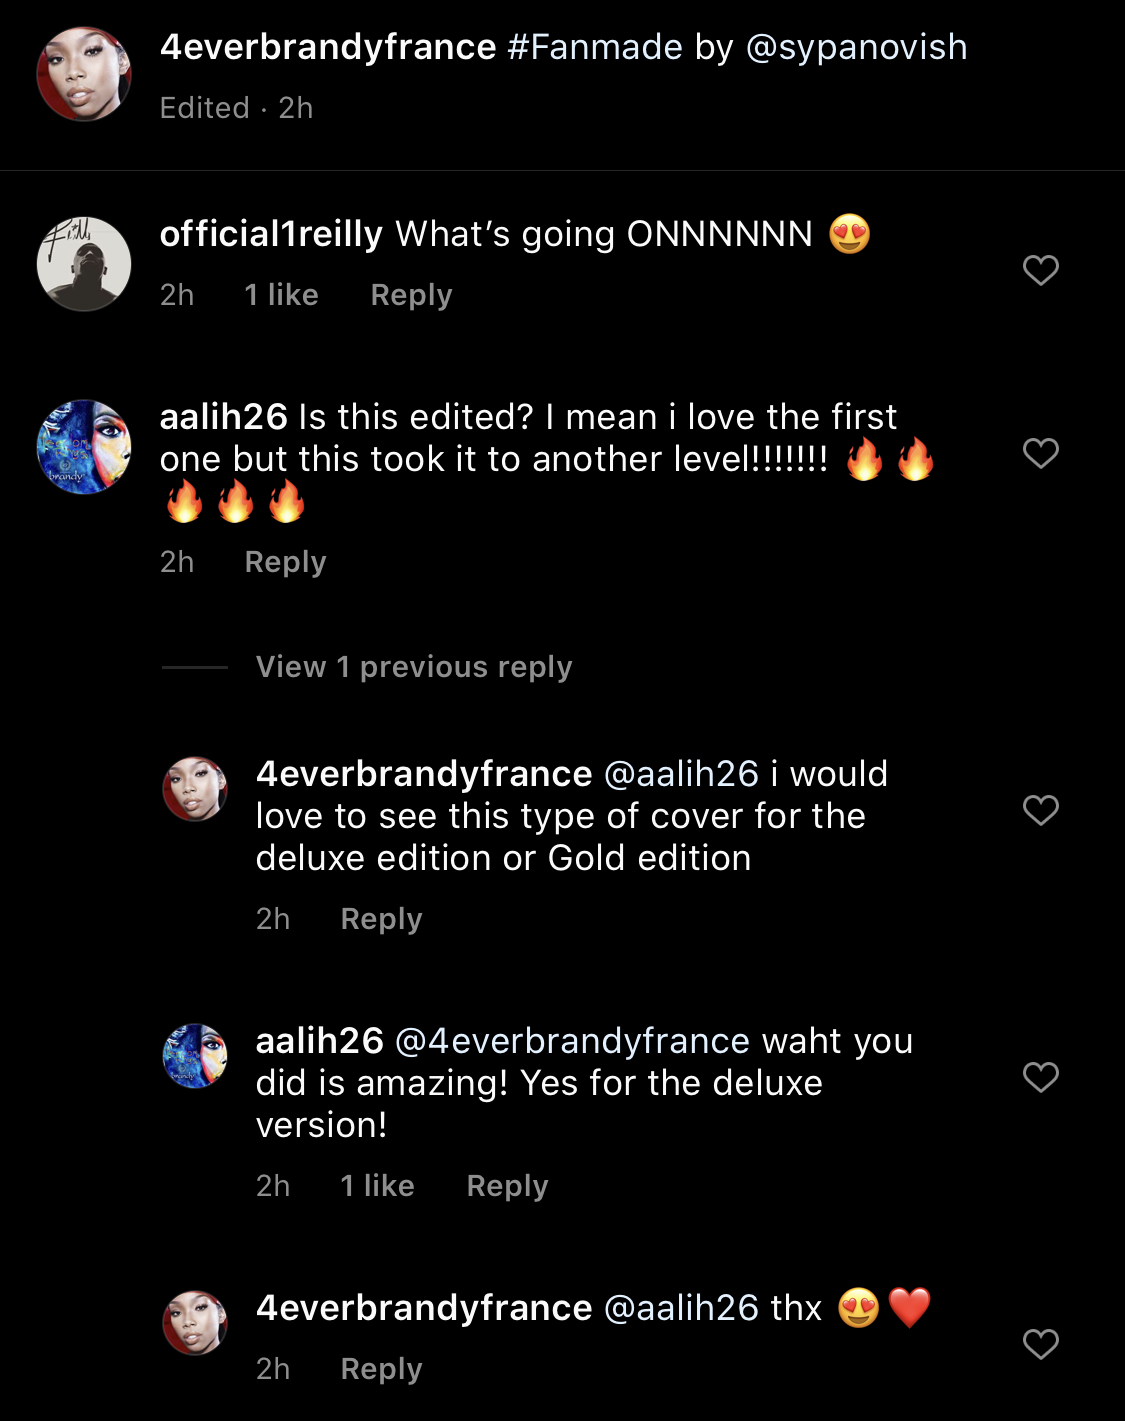View "1 like" on aalih26's deluxe version reply
The image size is (1125, 1421).
377,1186
